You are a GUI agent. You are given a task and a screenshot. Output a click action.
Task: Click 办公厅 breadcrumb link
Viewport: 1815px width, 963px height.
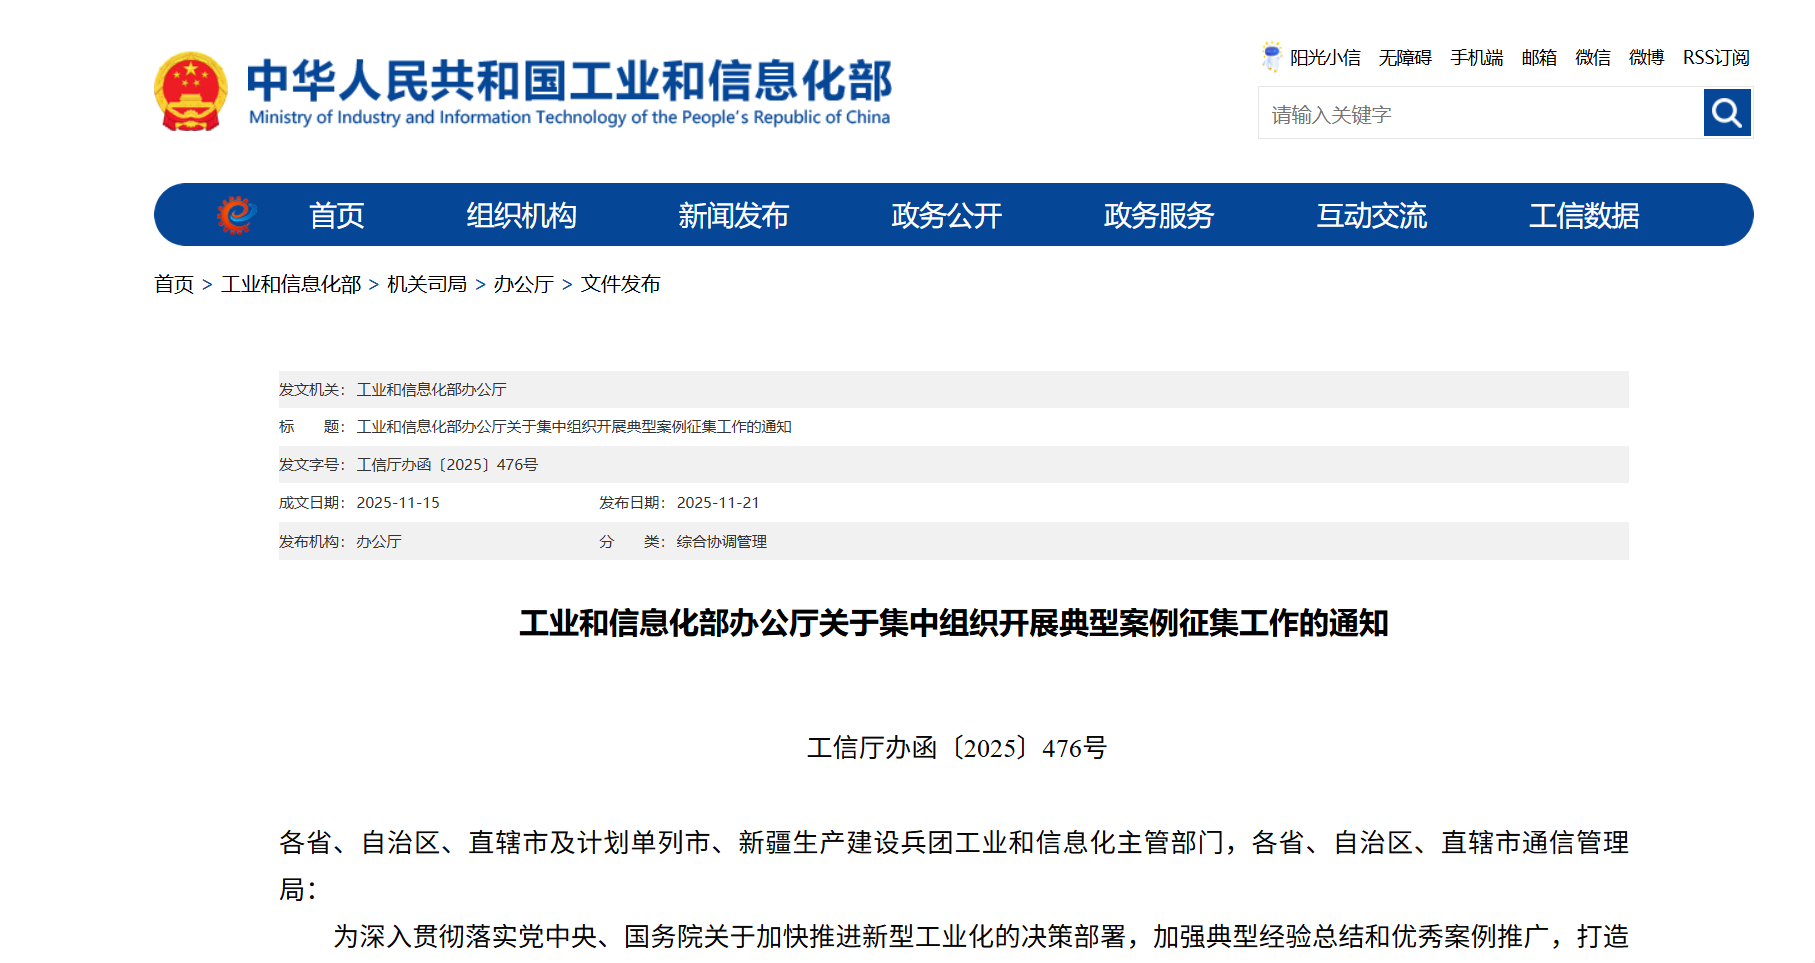523,284
